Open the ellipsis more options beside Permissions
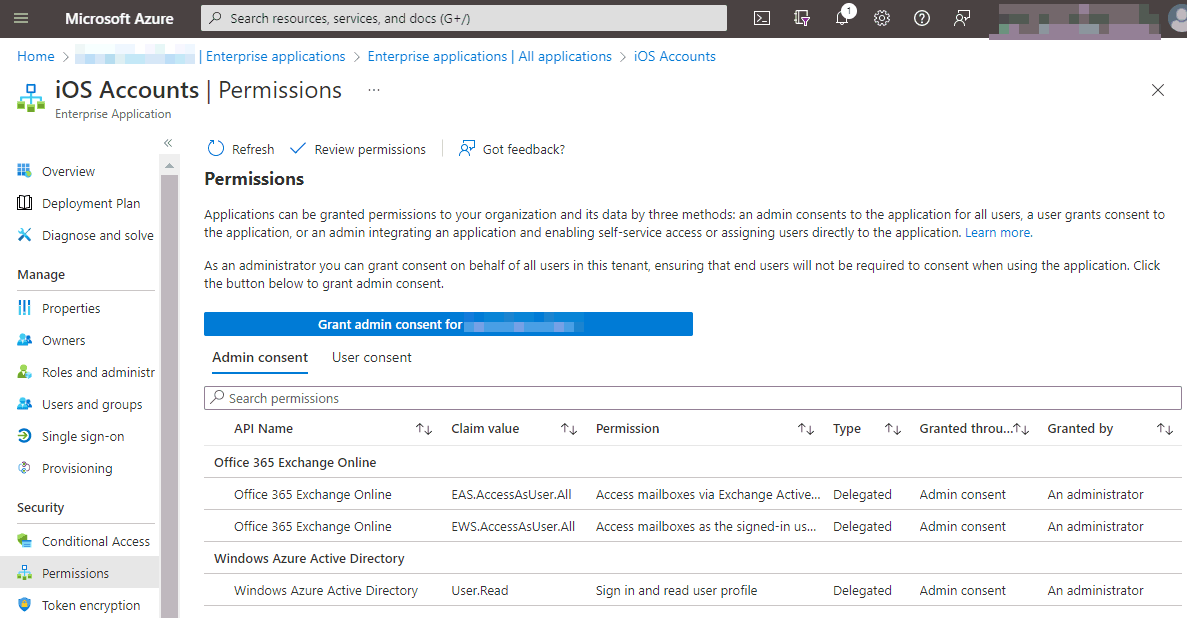The height and width of the screenshot is (618, 1187). (374, 90)
